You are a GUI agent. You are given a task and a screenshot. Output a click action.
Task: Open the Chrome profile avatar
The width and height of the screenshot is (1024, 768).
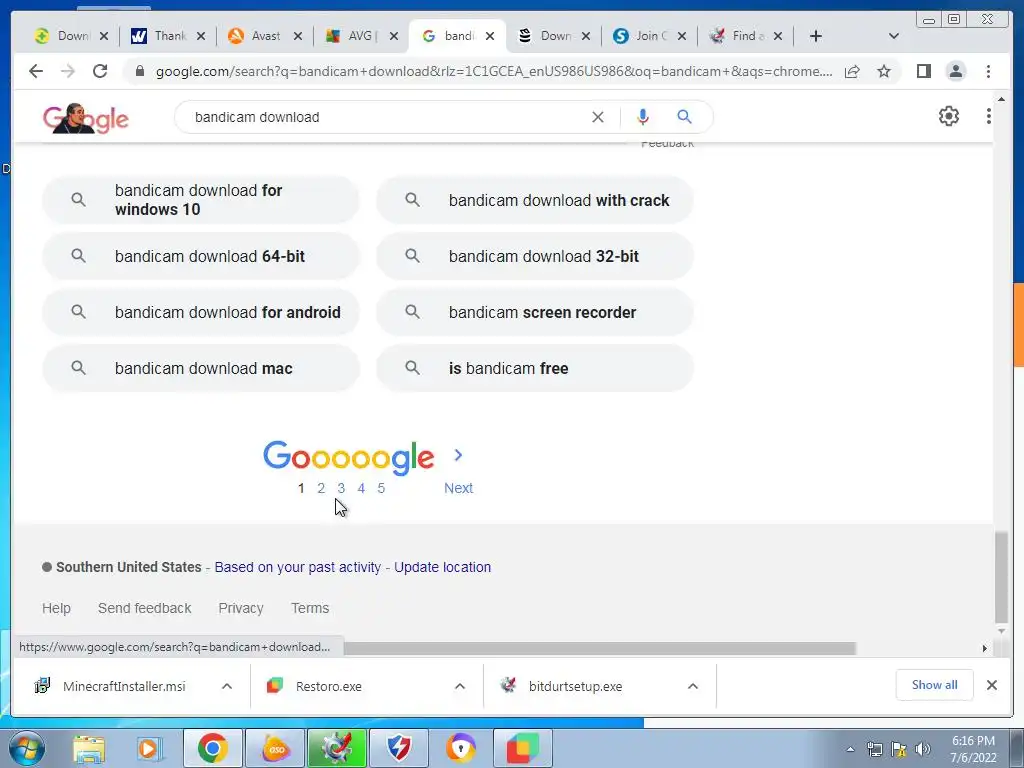coord(955,71)
